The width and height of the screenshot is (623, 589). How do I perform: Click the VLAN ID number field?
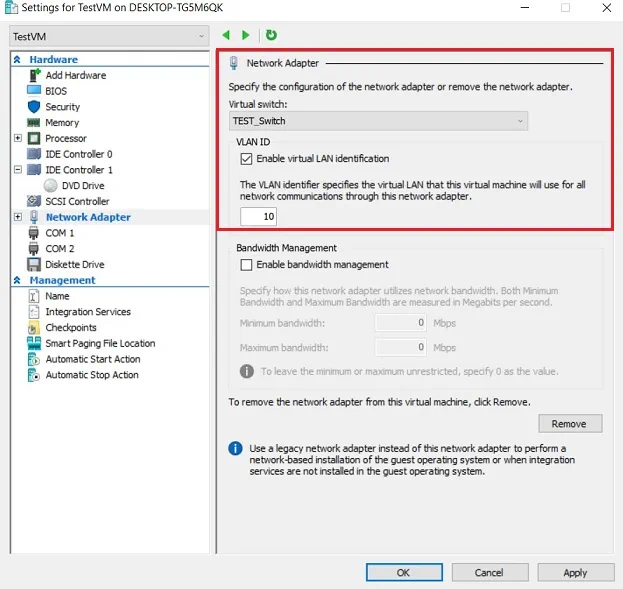[x=258, y=217]
